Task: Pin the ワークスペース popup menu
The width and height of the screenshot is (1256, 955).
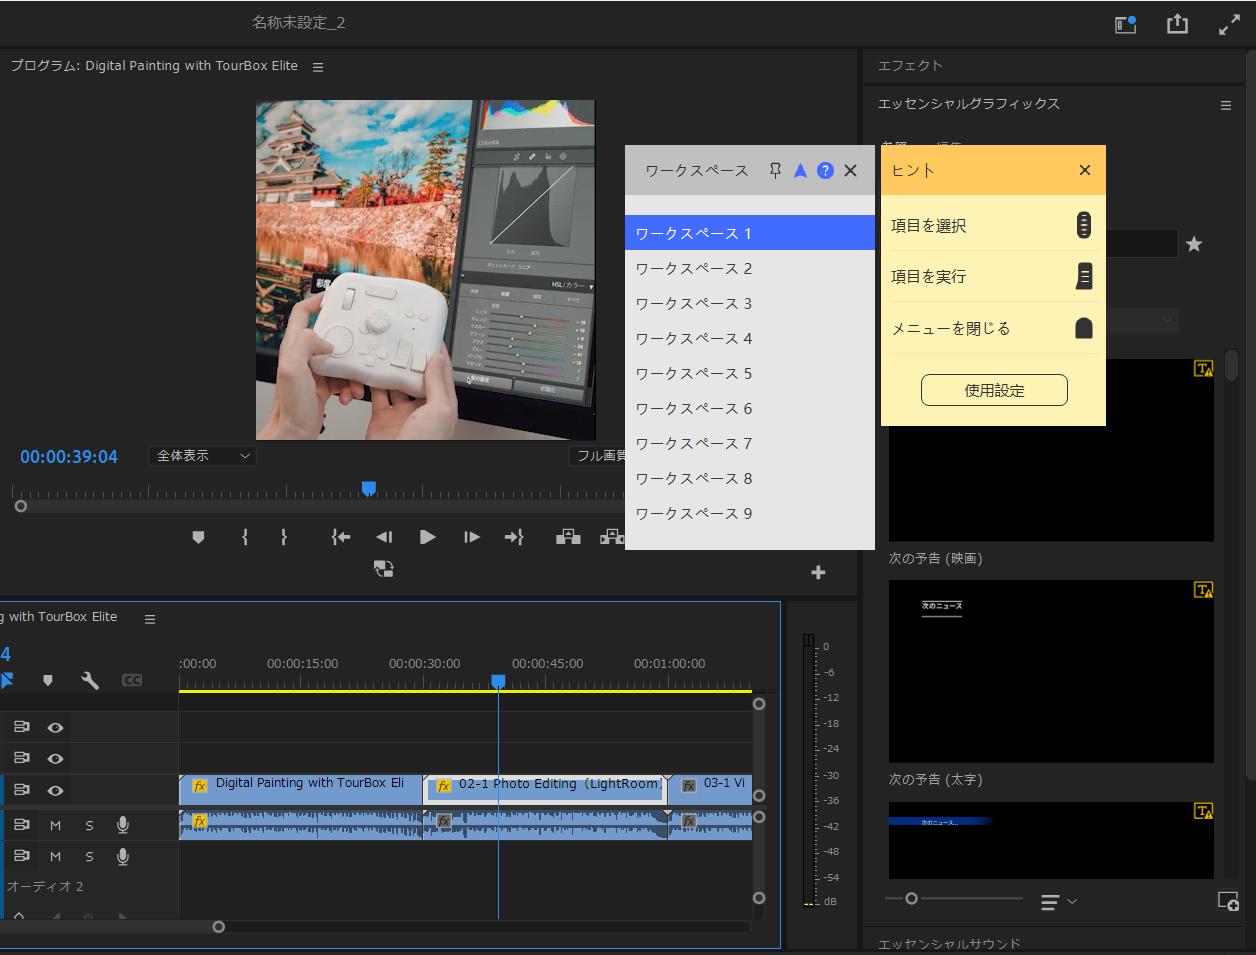Action: 775,171
